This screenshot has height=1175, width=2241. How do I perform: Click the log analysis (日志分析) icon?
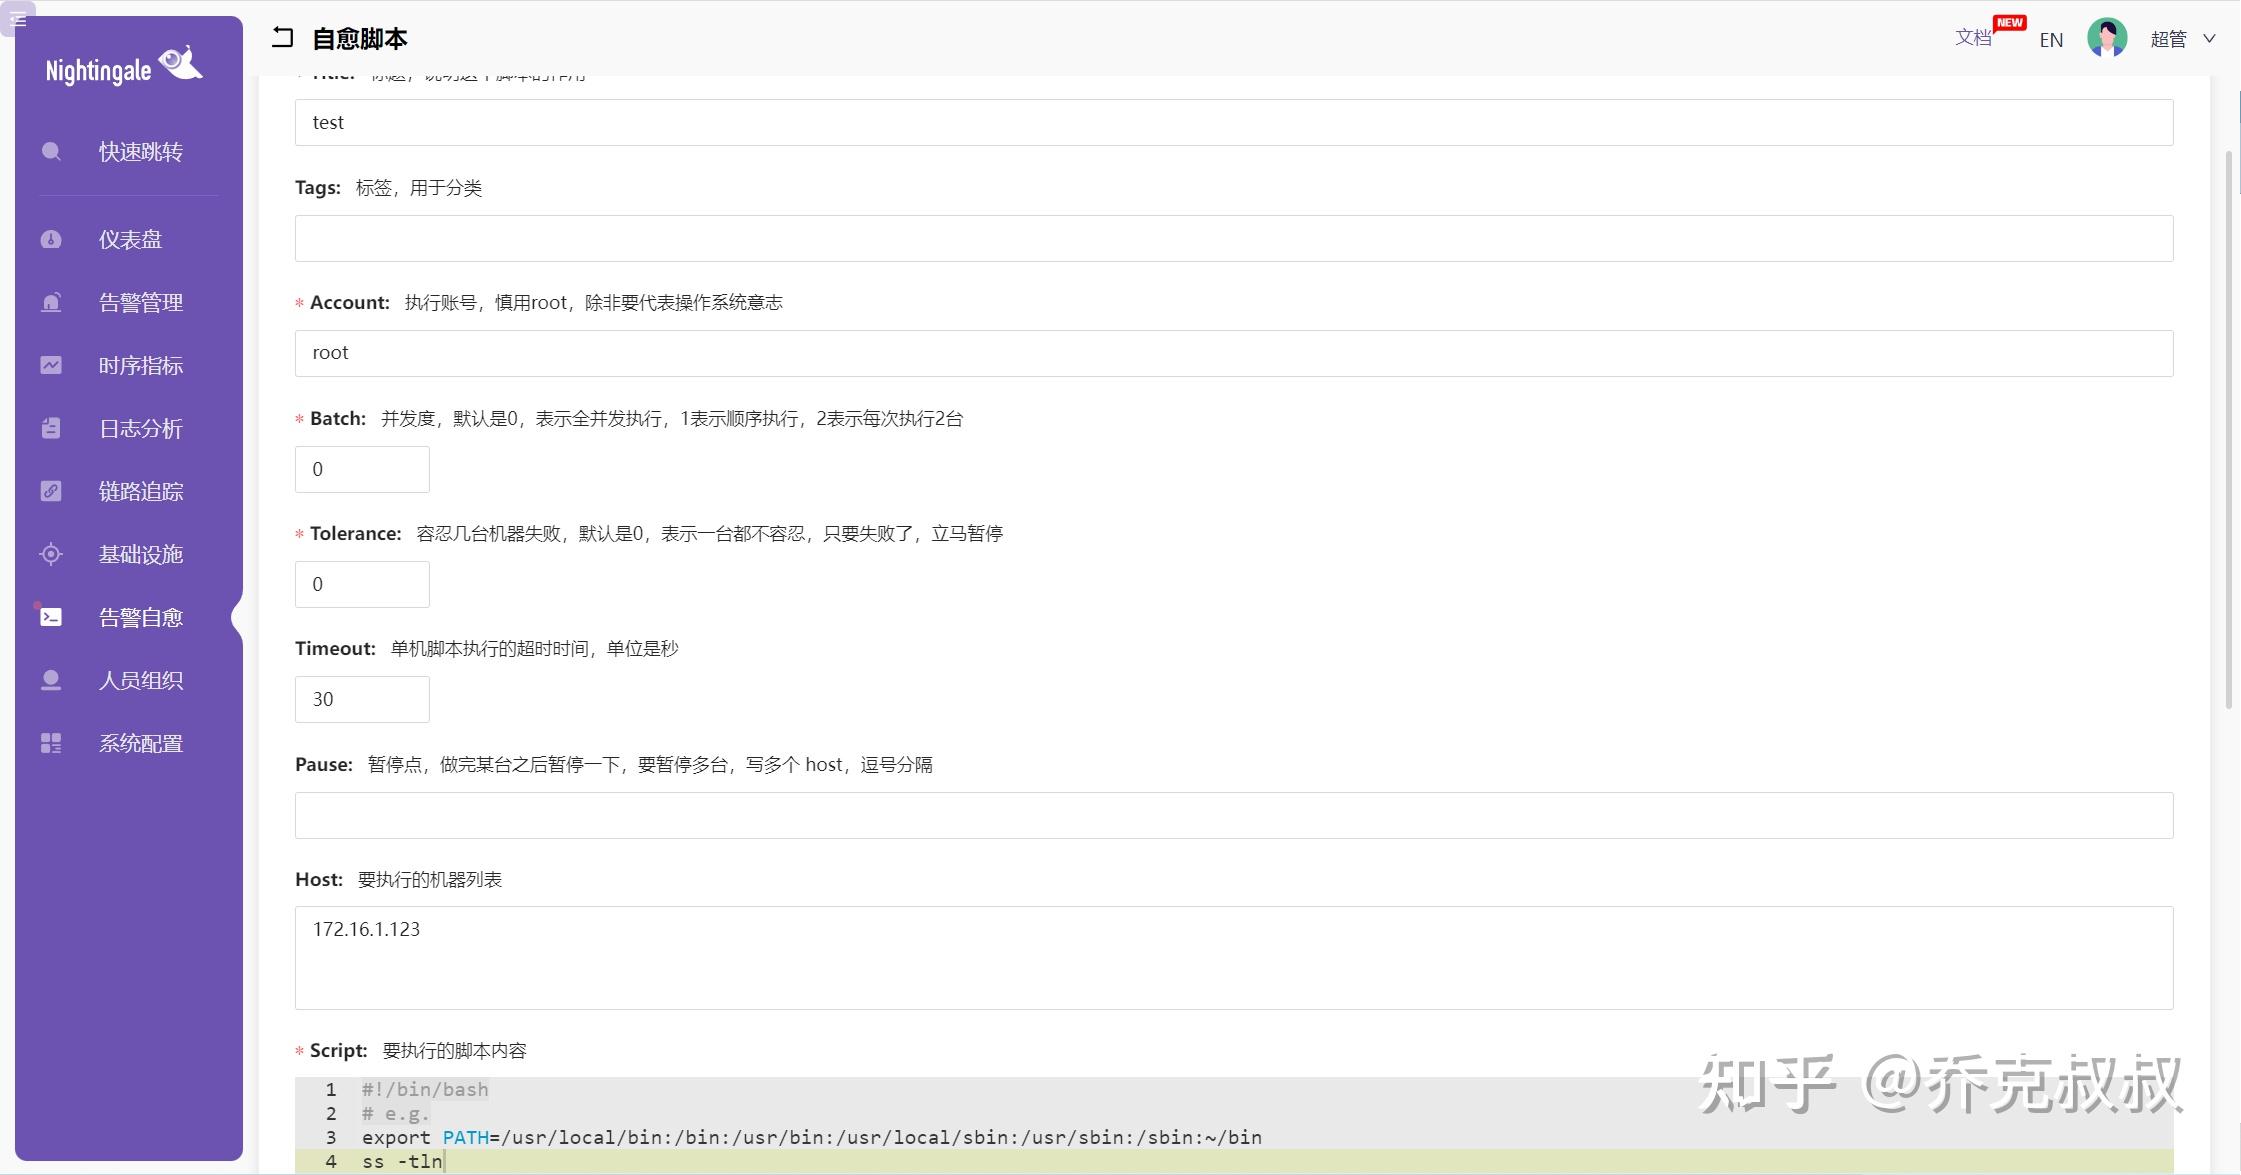[51, 429]
